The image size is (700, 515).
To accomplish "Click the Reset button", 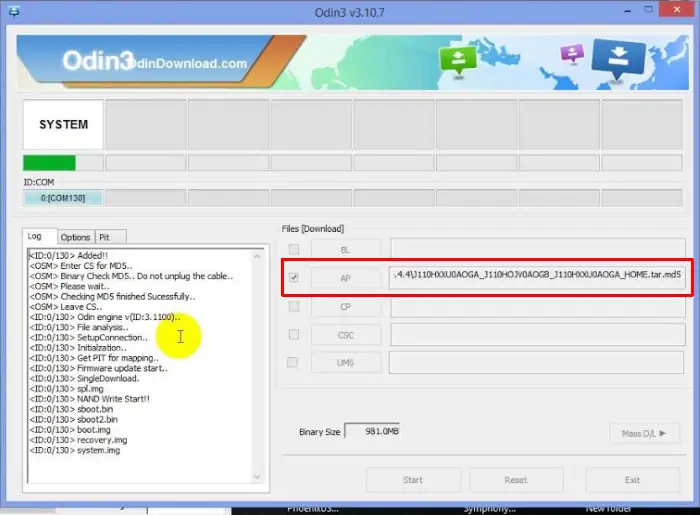I will pyautogui.click(x=516, y=480).
